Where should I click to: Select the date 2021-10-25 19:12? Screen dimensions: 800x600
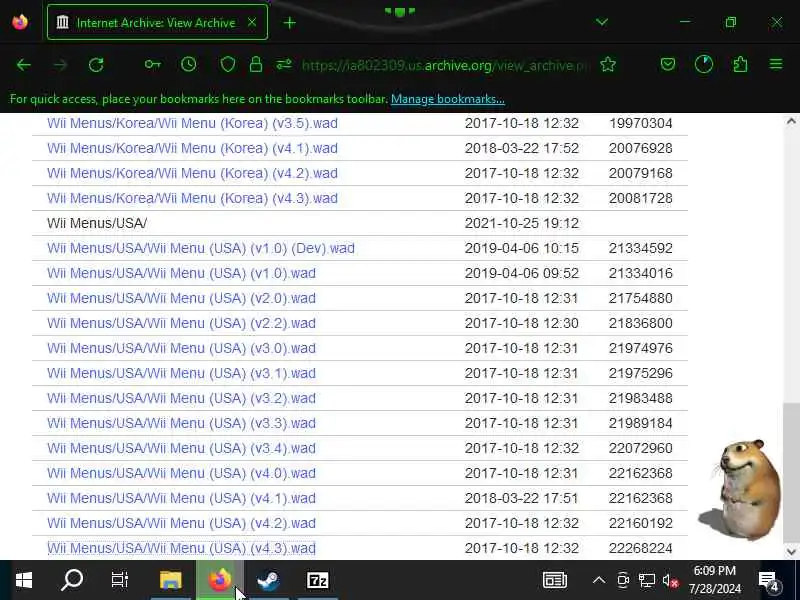[521, 223]
